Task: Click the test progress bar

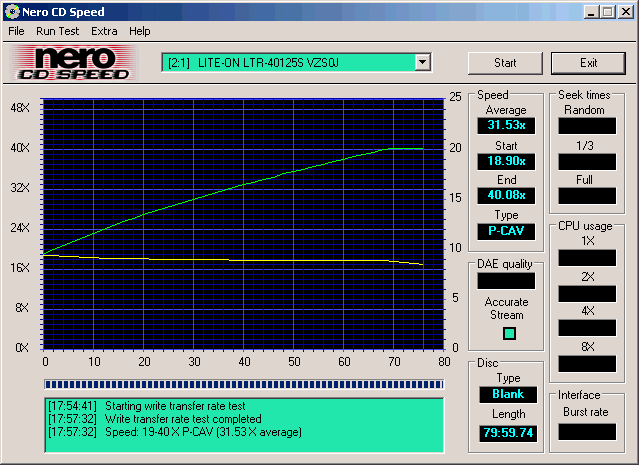Action: [x=244, y=384]
